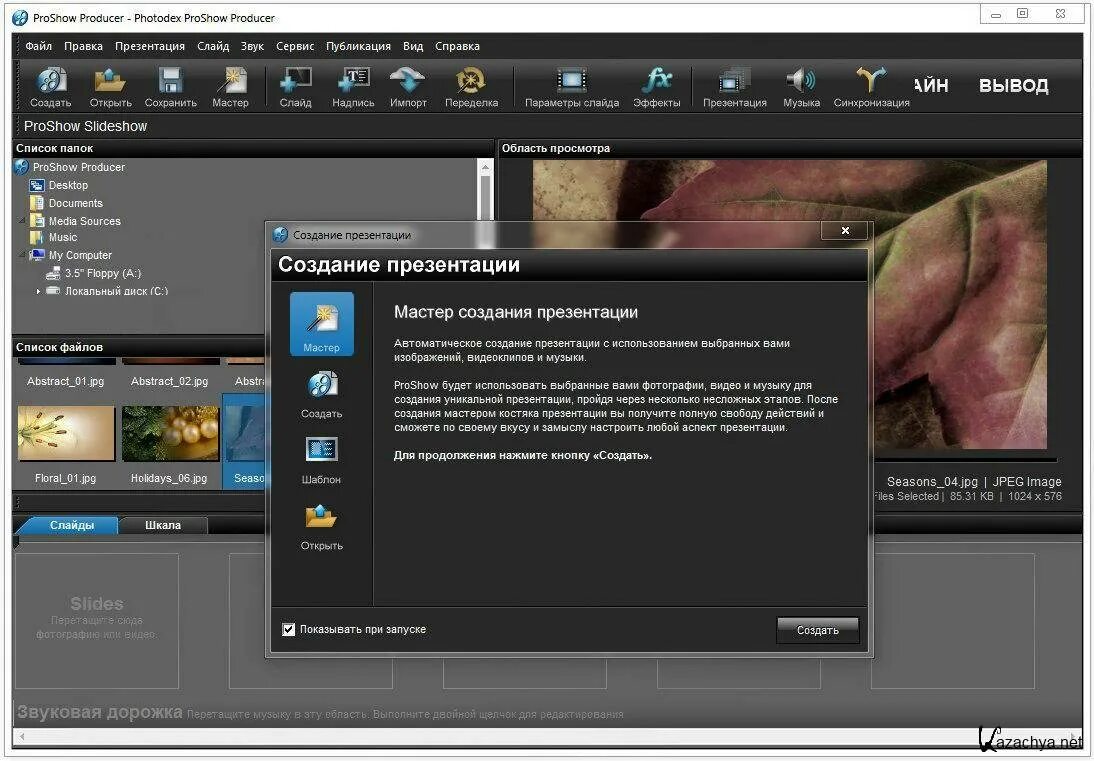Select the Desktop folder in the tree
Screen dimensions: 1094x761
pos(68,186)
